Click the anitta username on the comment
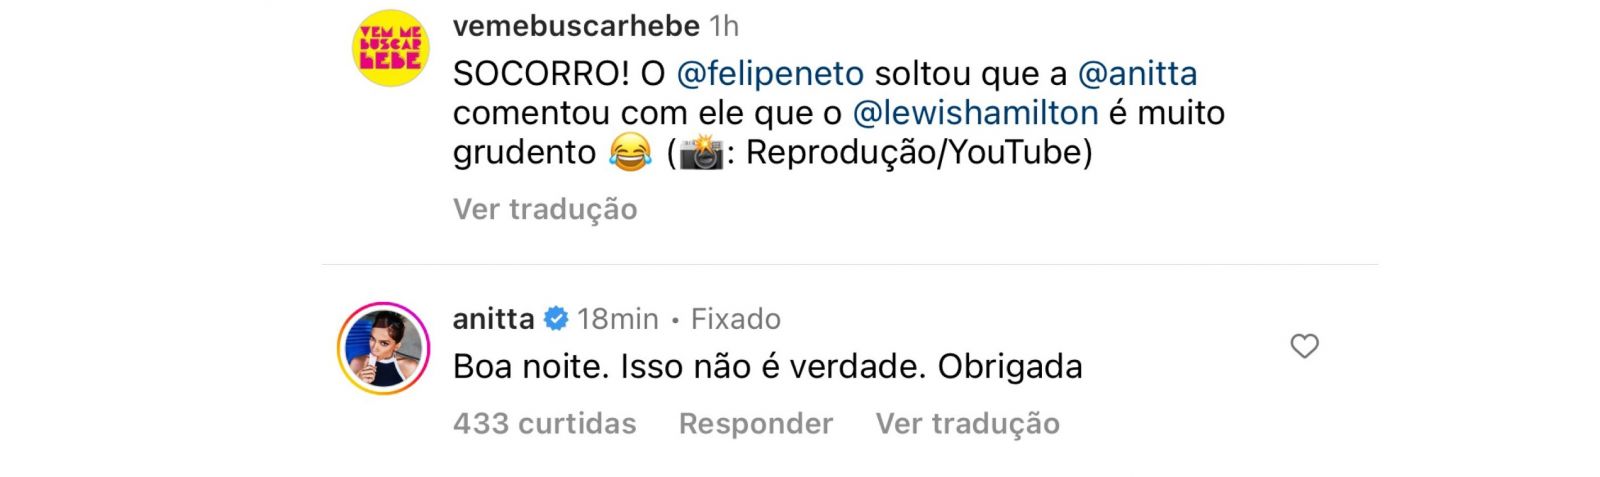Screen dimensions: 1600x477 493,319
